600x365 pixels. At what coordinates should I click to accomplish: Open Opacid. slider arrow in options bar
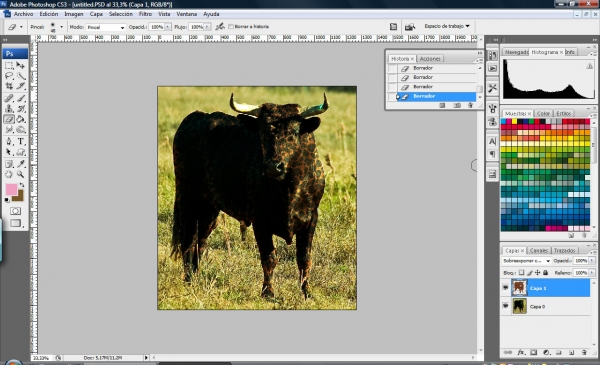[168, 27]
